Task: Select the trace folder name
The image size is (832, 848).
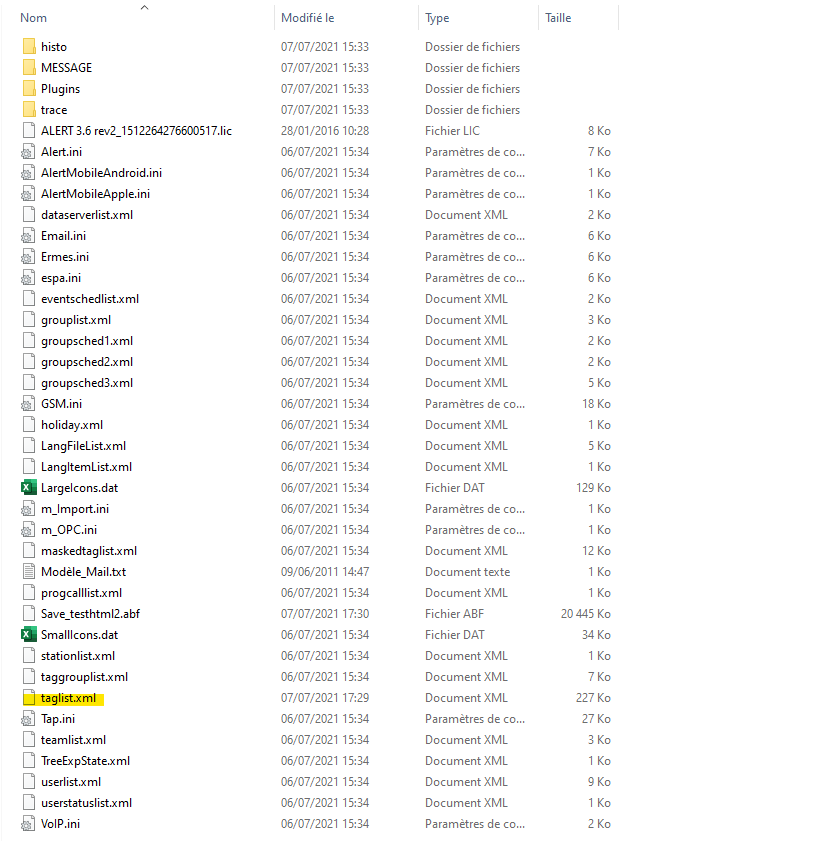Action: click(x=54, y=110)
